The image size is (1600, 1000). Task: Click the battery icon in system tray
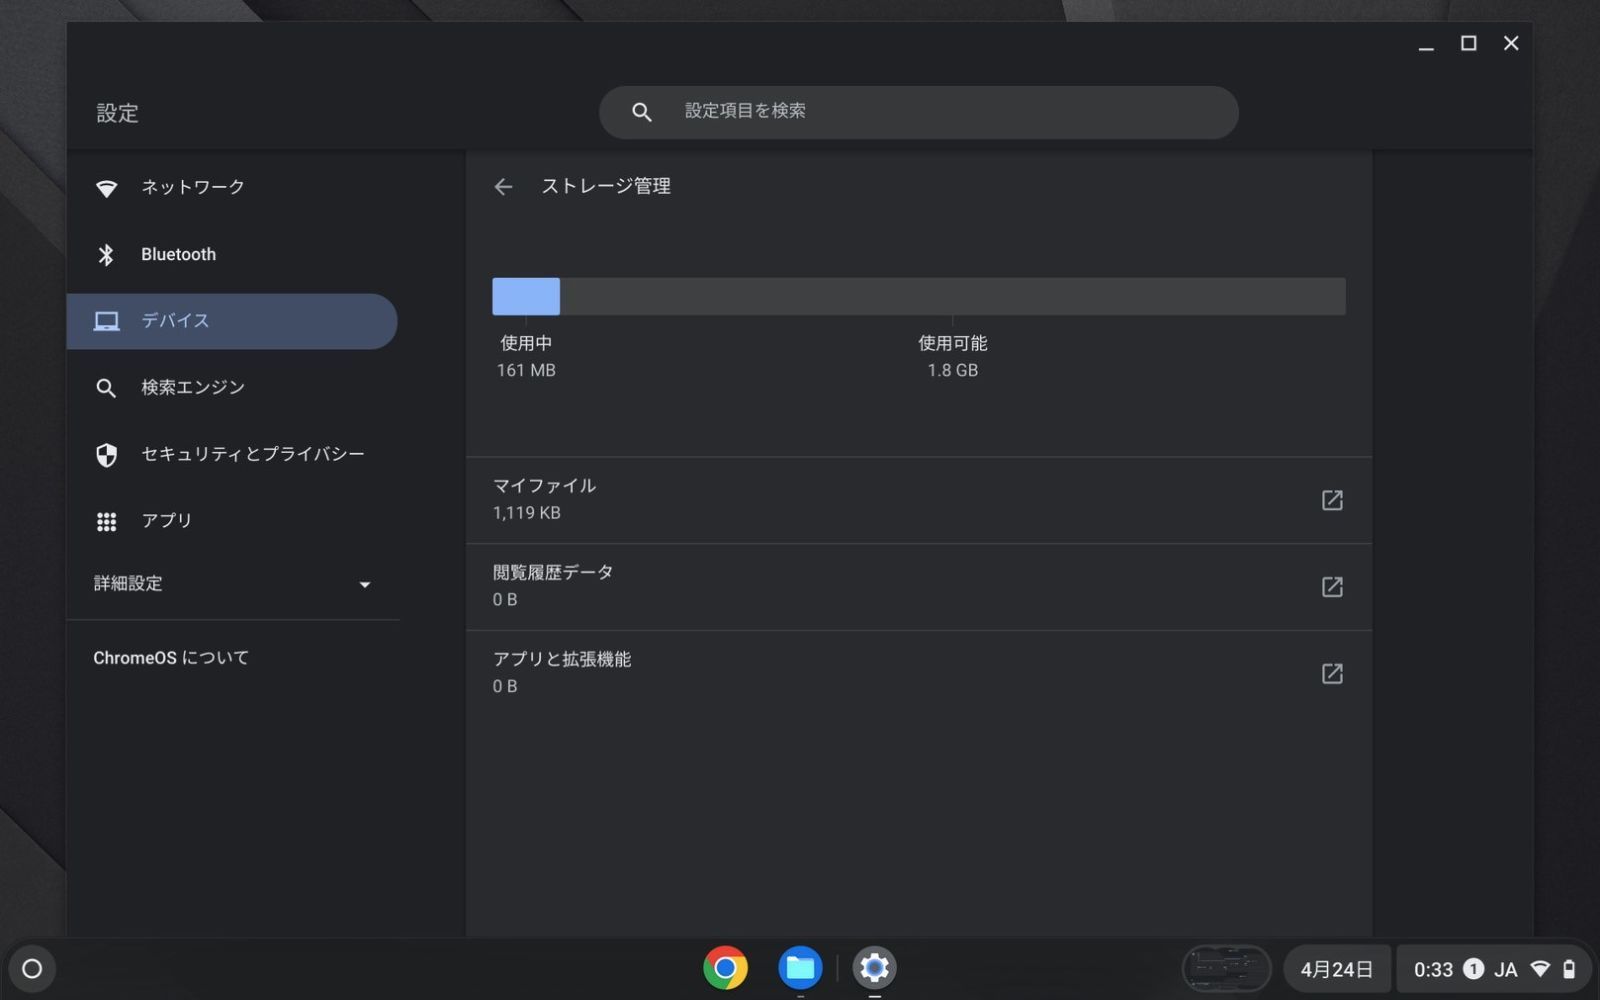[1569, 969]
